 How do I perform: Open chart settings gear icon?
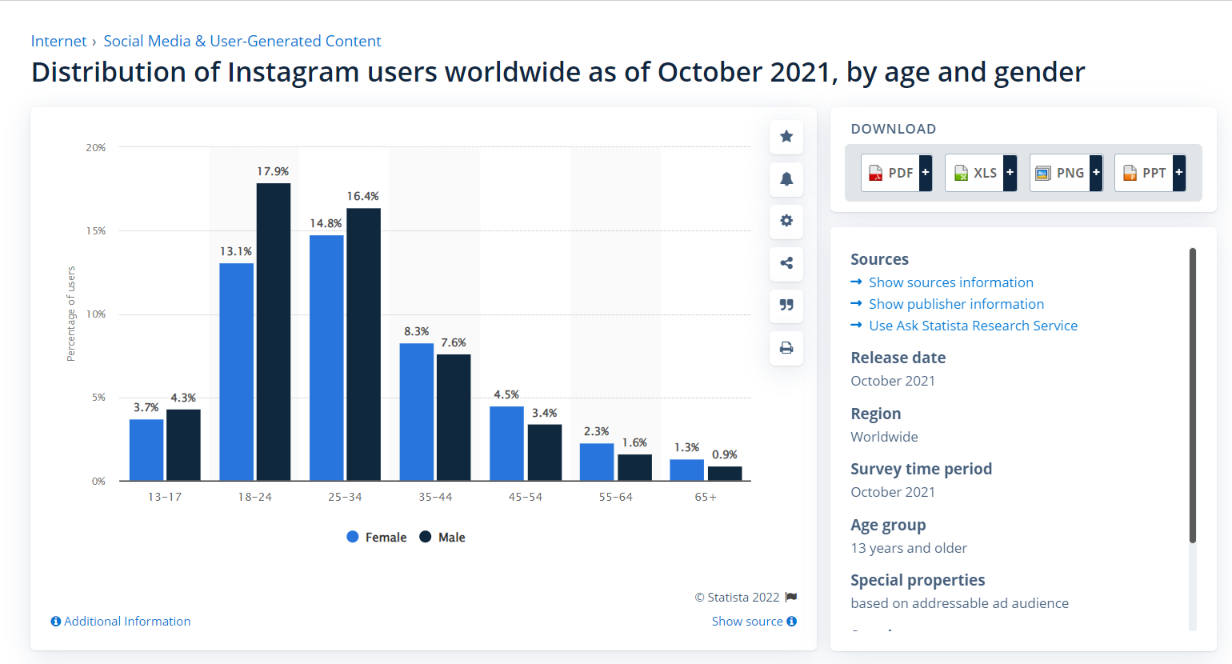pyautogui.click(x=786, y=221)
